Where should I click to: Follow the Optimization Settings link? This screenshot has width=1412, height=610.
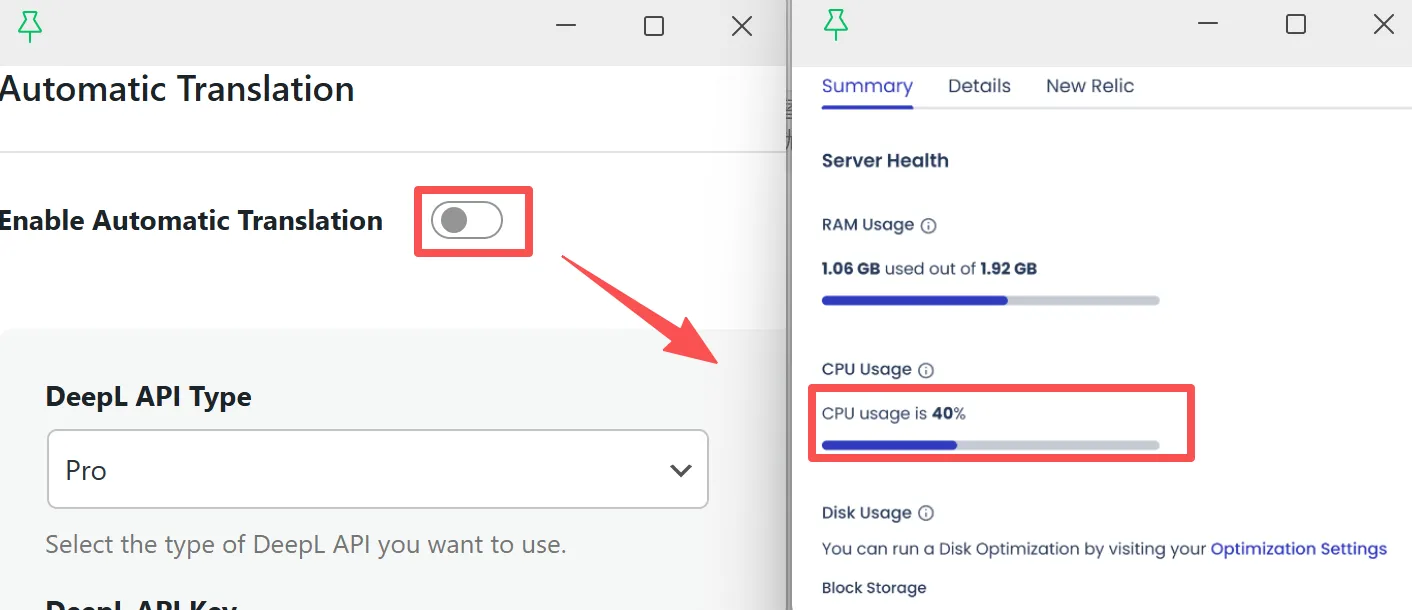pyautogui.click(x=1298, y=549)
